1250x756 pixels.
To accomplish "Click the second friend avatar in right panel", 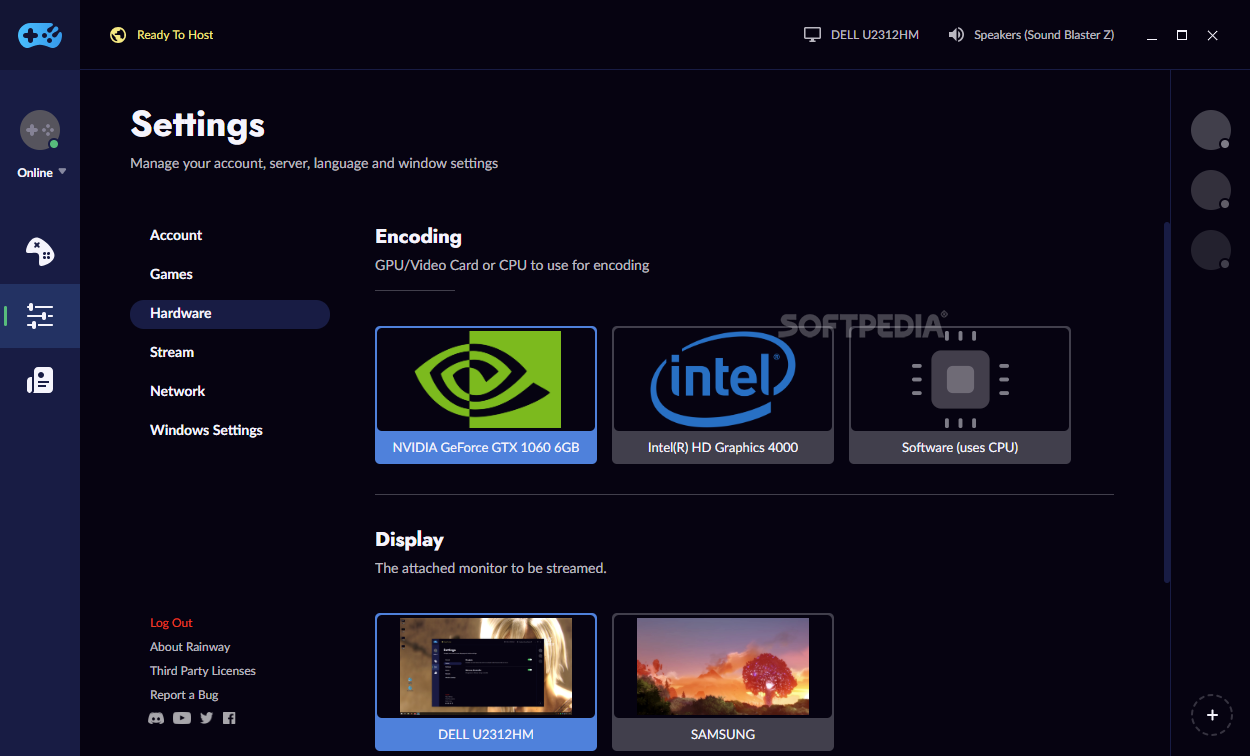I will click(x=1211, y=190).
